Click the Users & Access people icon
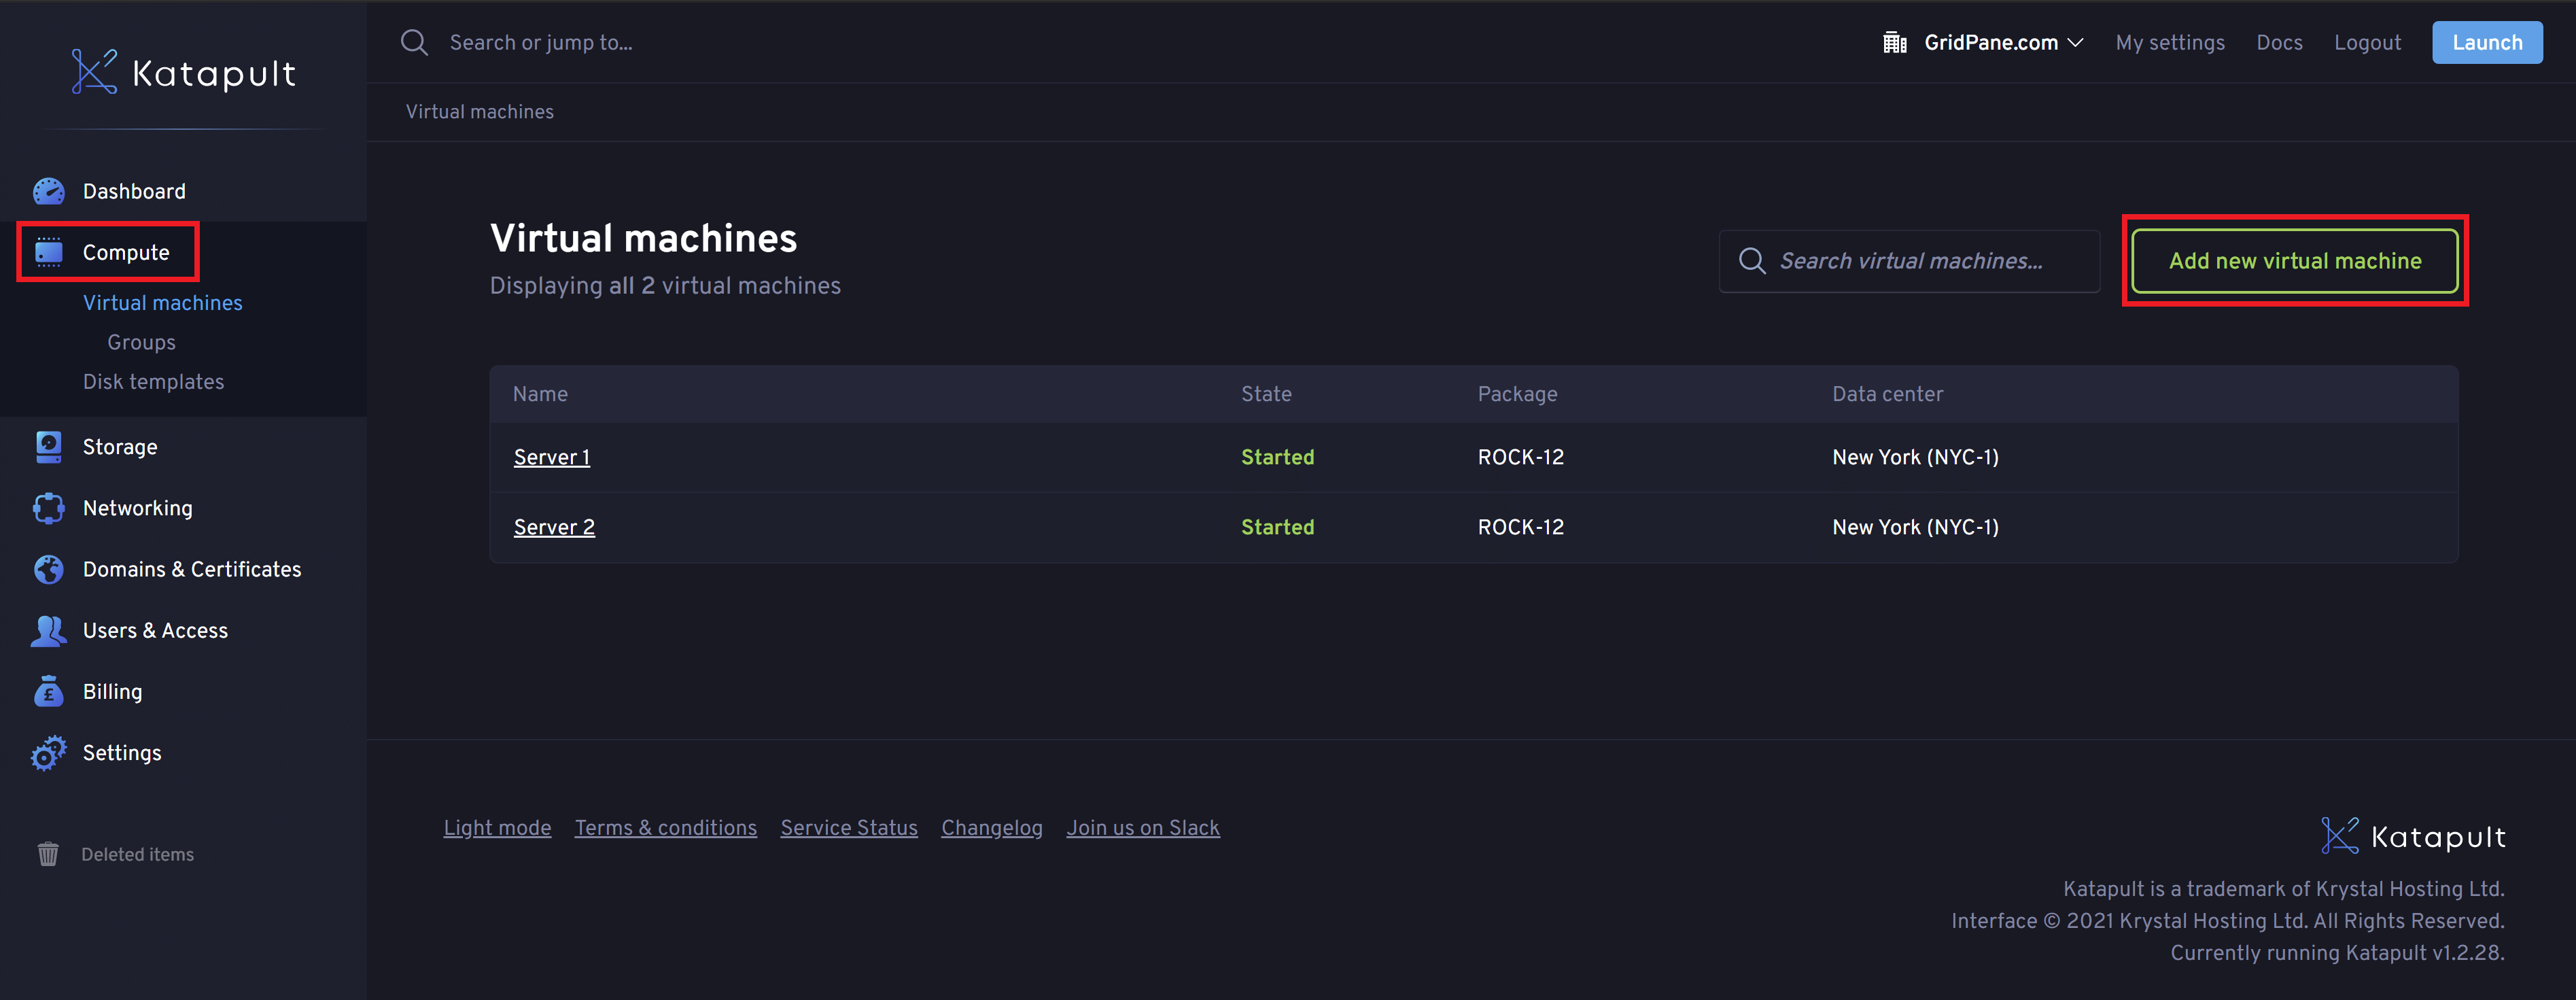This screenshot has height=1000, width=2576. point(48,630)
